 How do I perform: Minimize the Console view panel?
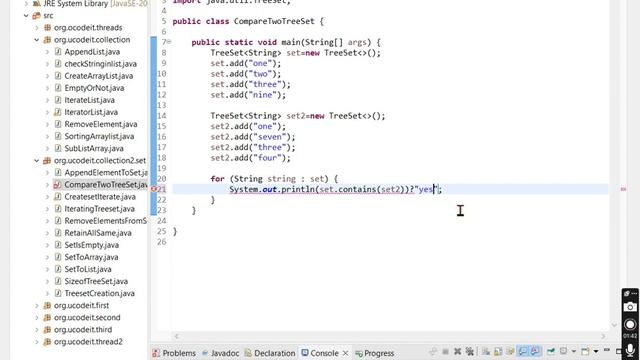607,350
